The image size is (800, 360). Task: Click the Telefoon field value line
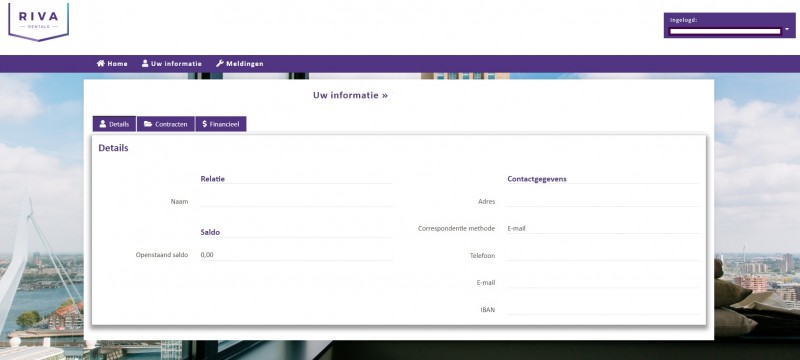click(x=603, y=255)
